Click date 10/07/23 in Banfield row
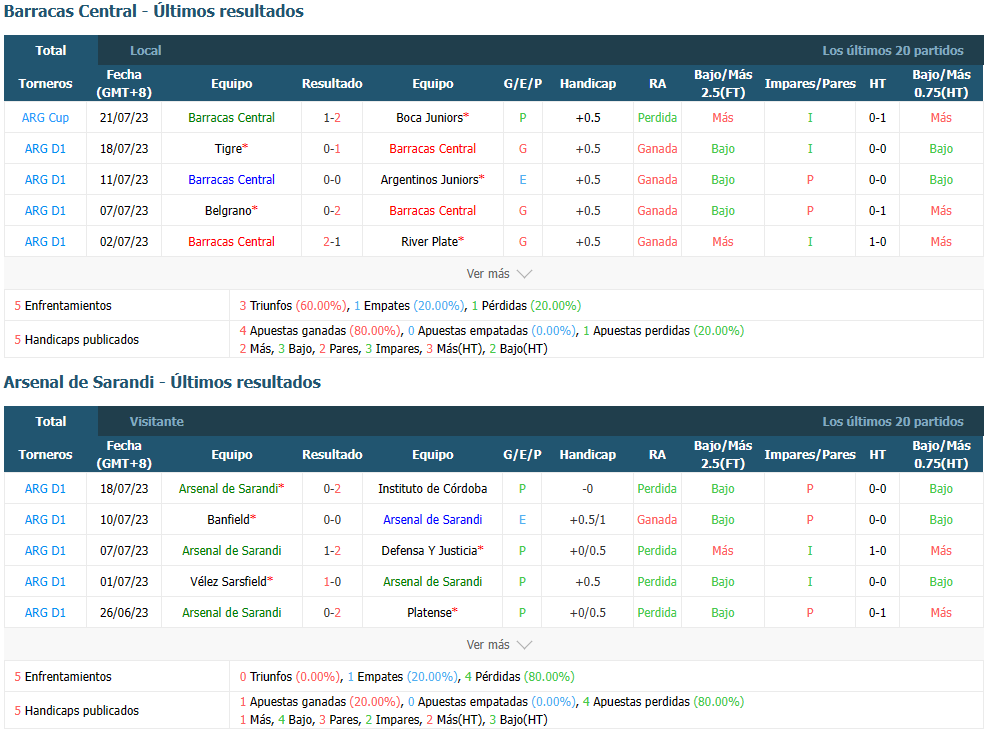The height and width of the screenshot is (734, 990). pos(124,520)
